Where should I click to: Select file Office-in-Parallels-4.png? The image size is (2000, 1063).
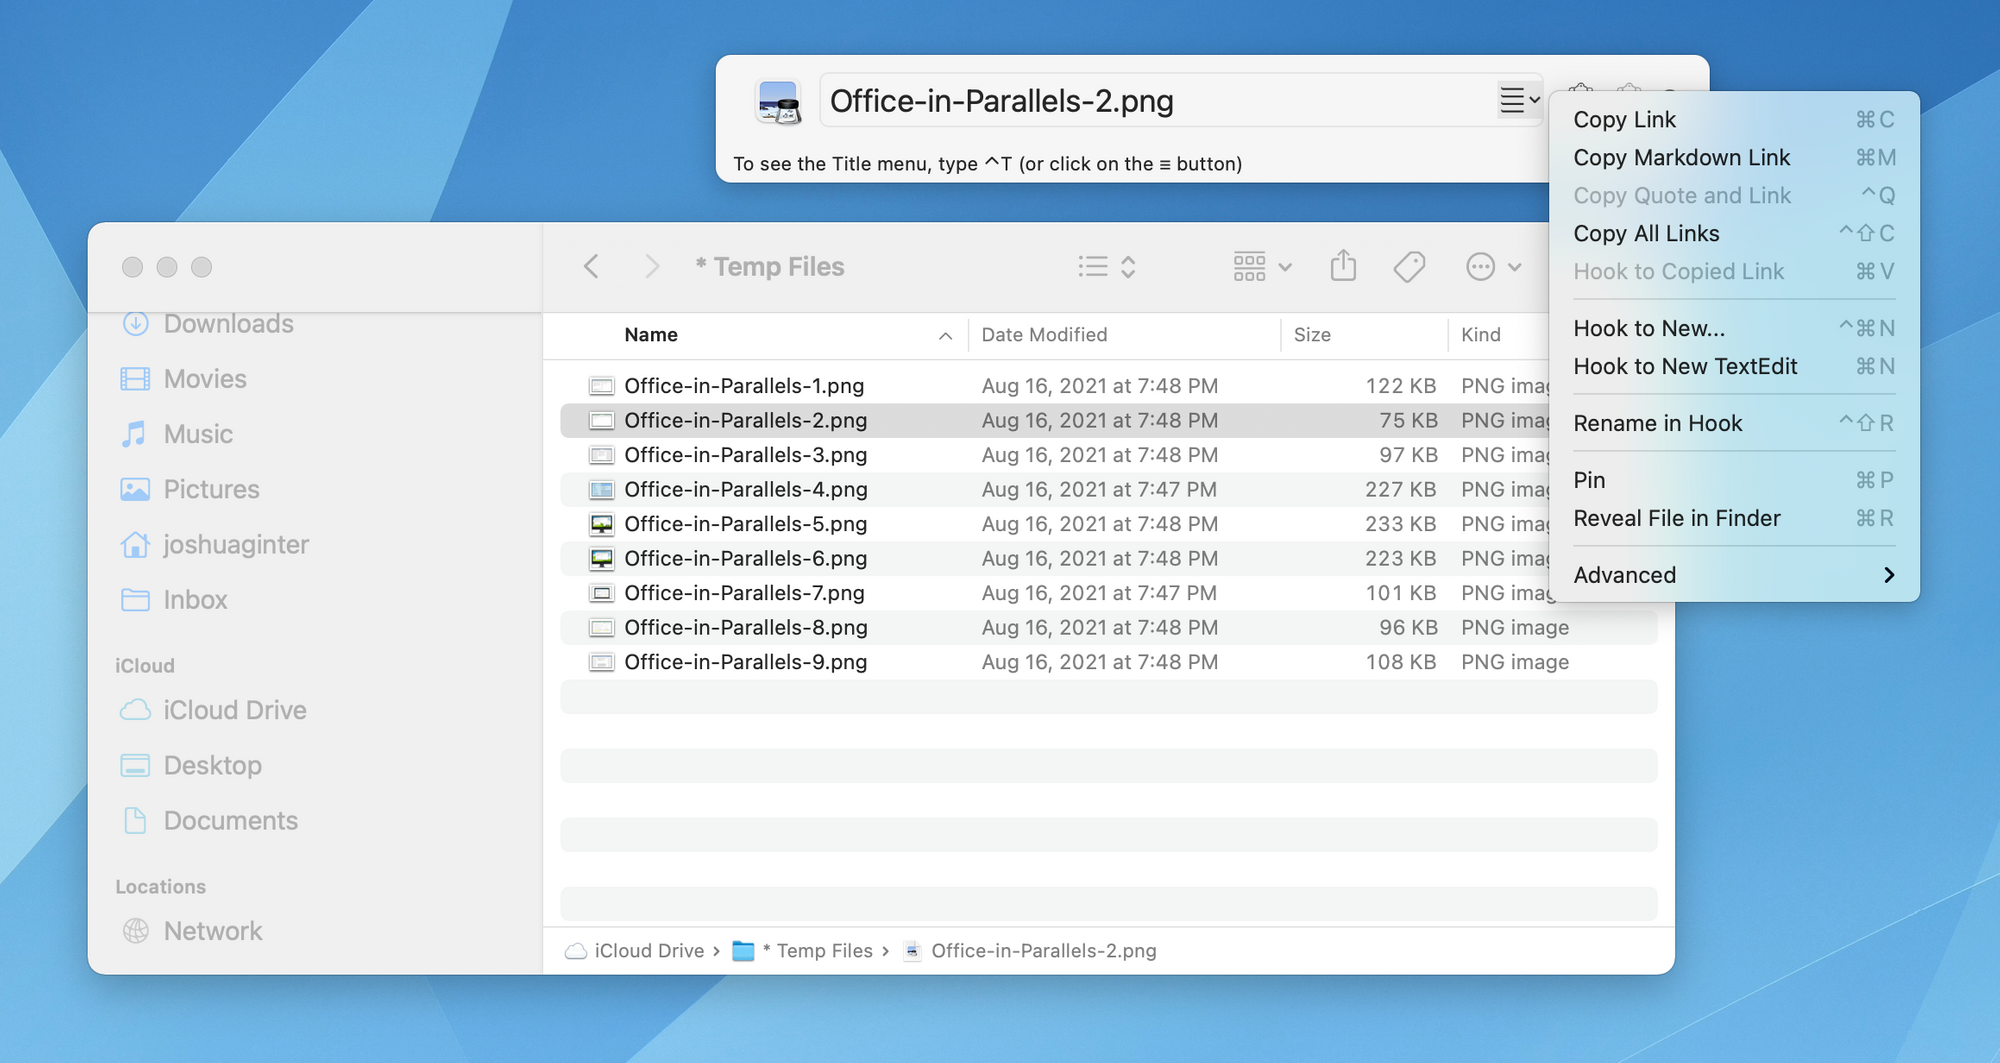pos(745,490)
